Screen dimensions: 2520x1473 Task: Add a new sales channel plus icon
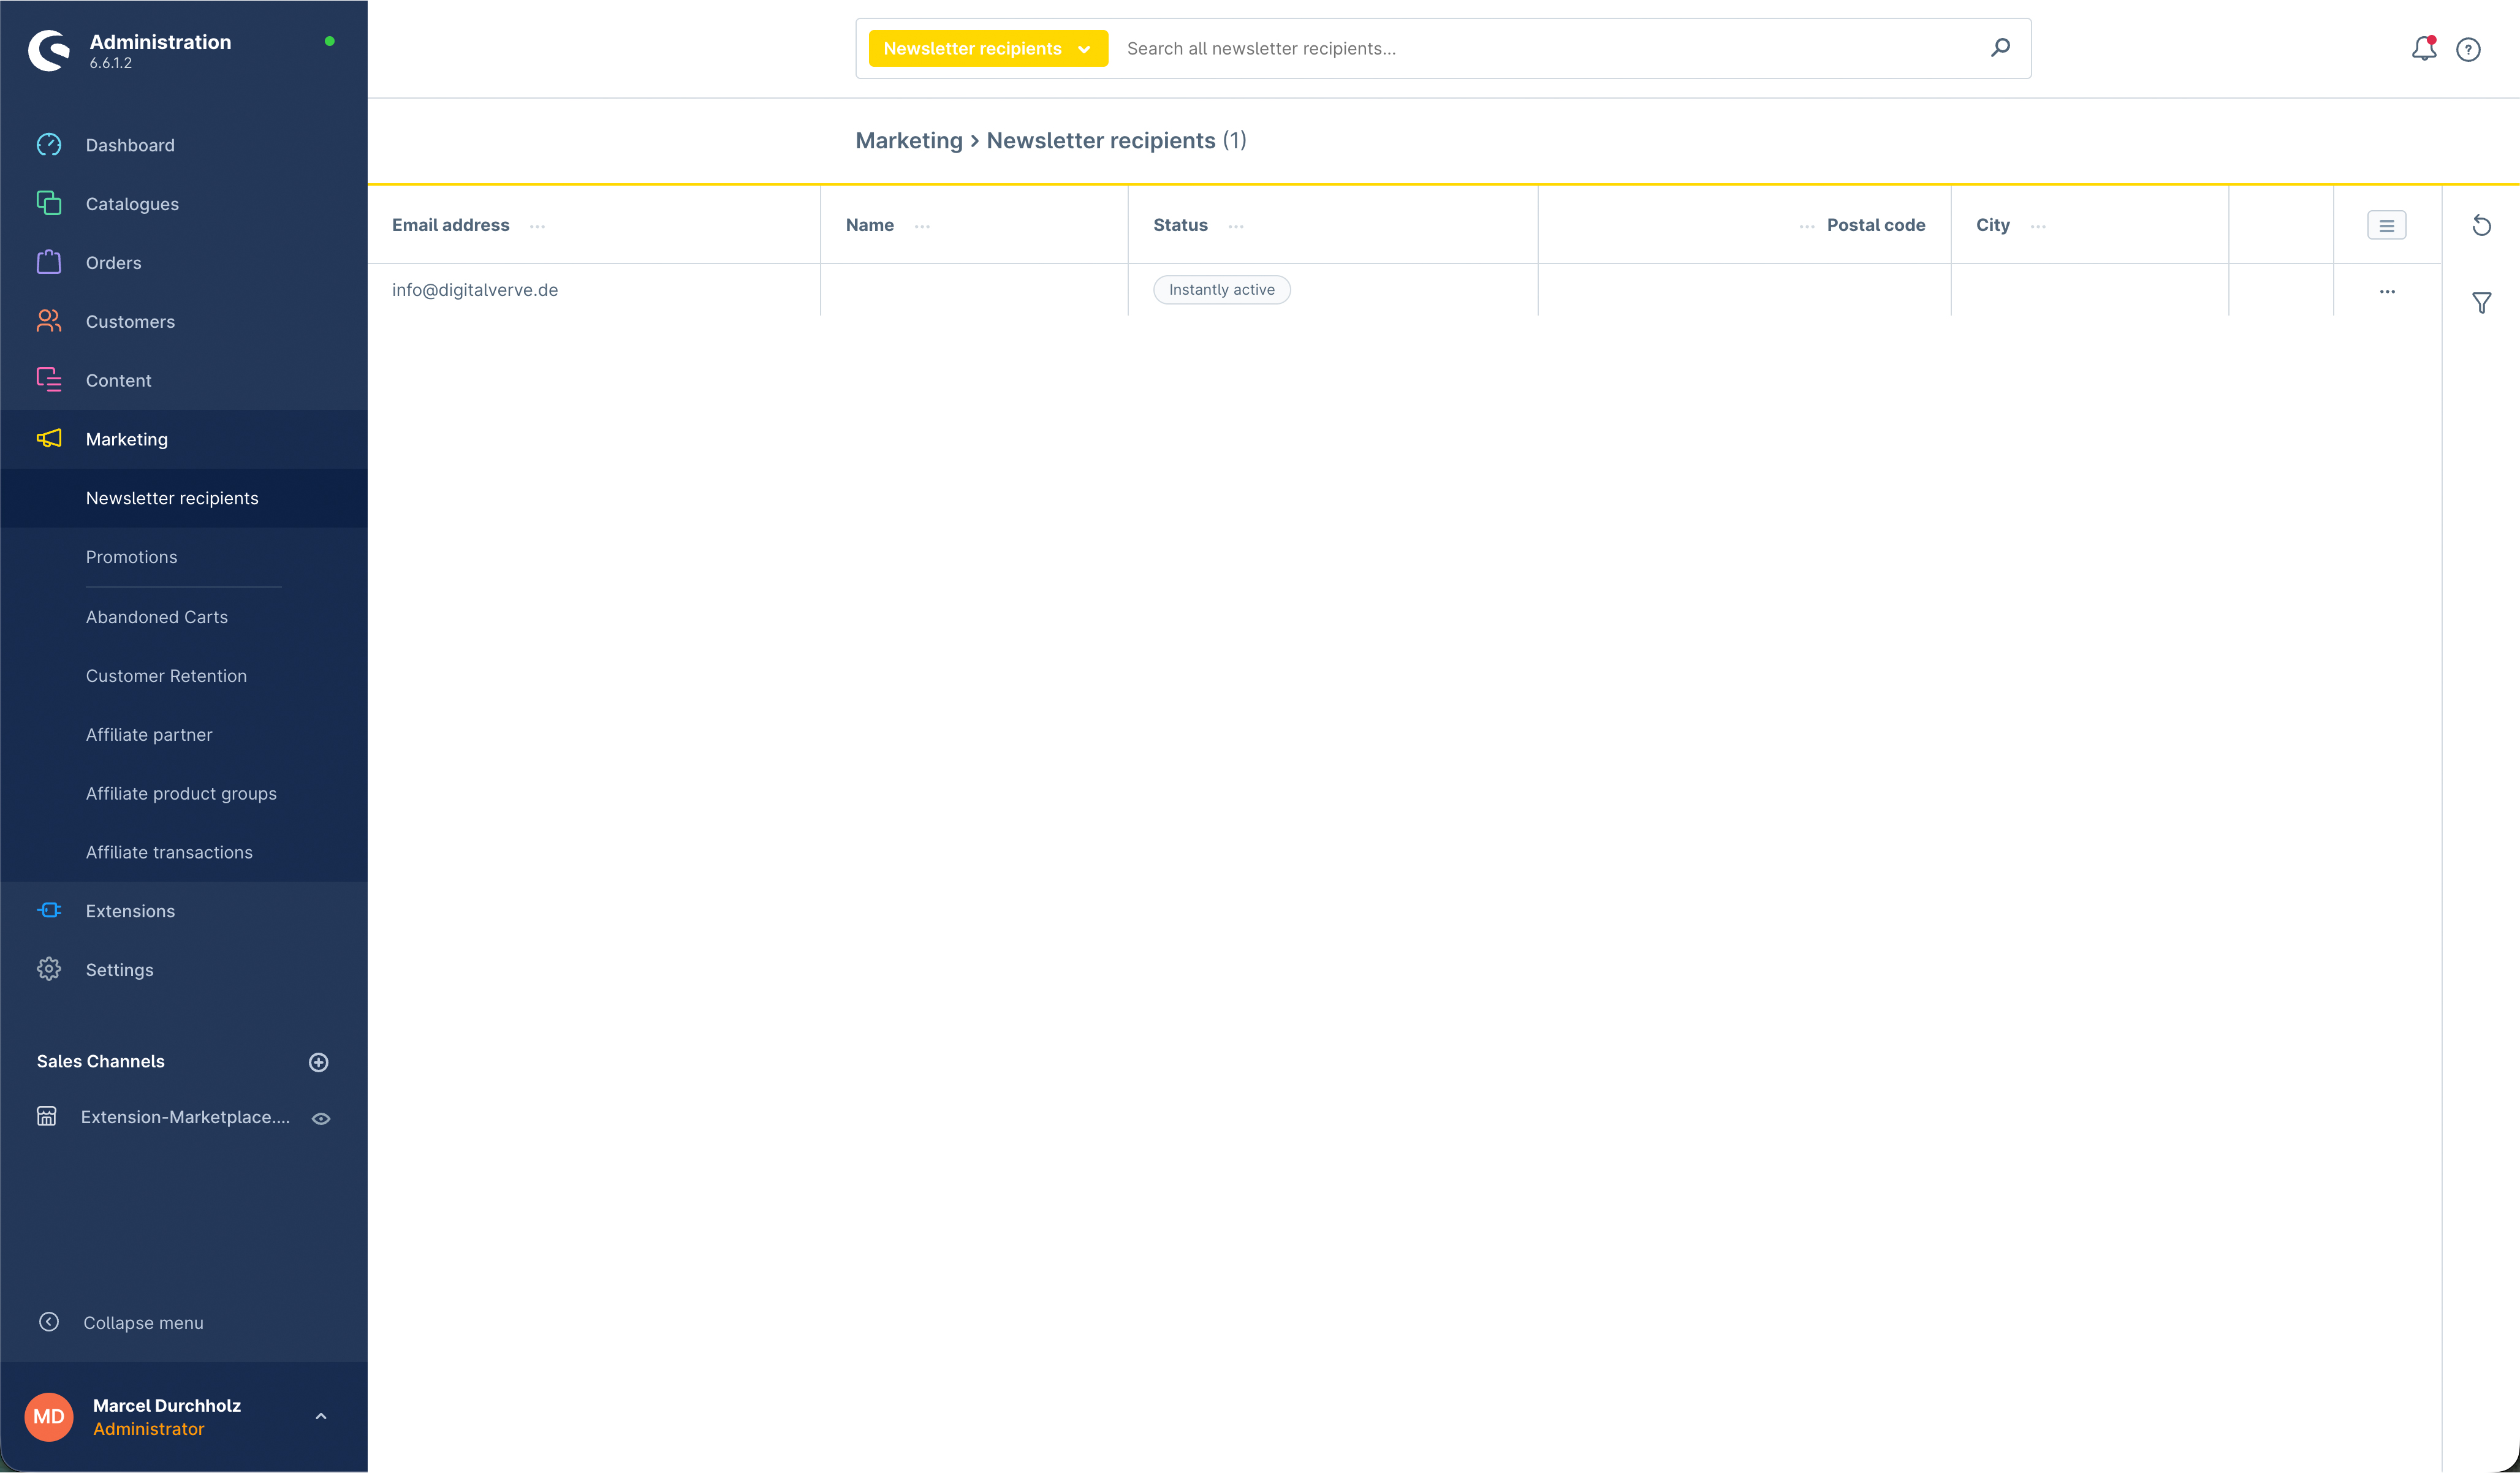pyautogui.click(x=318, y=1062)
